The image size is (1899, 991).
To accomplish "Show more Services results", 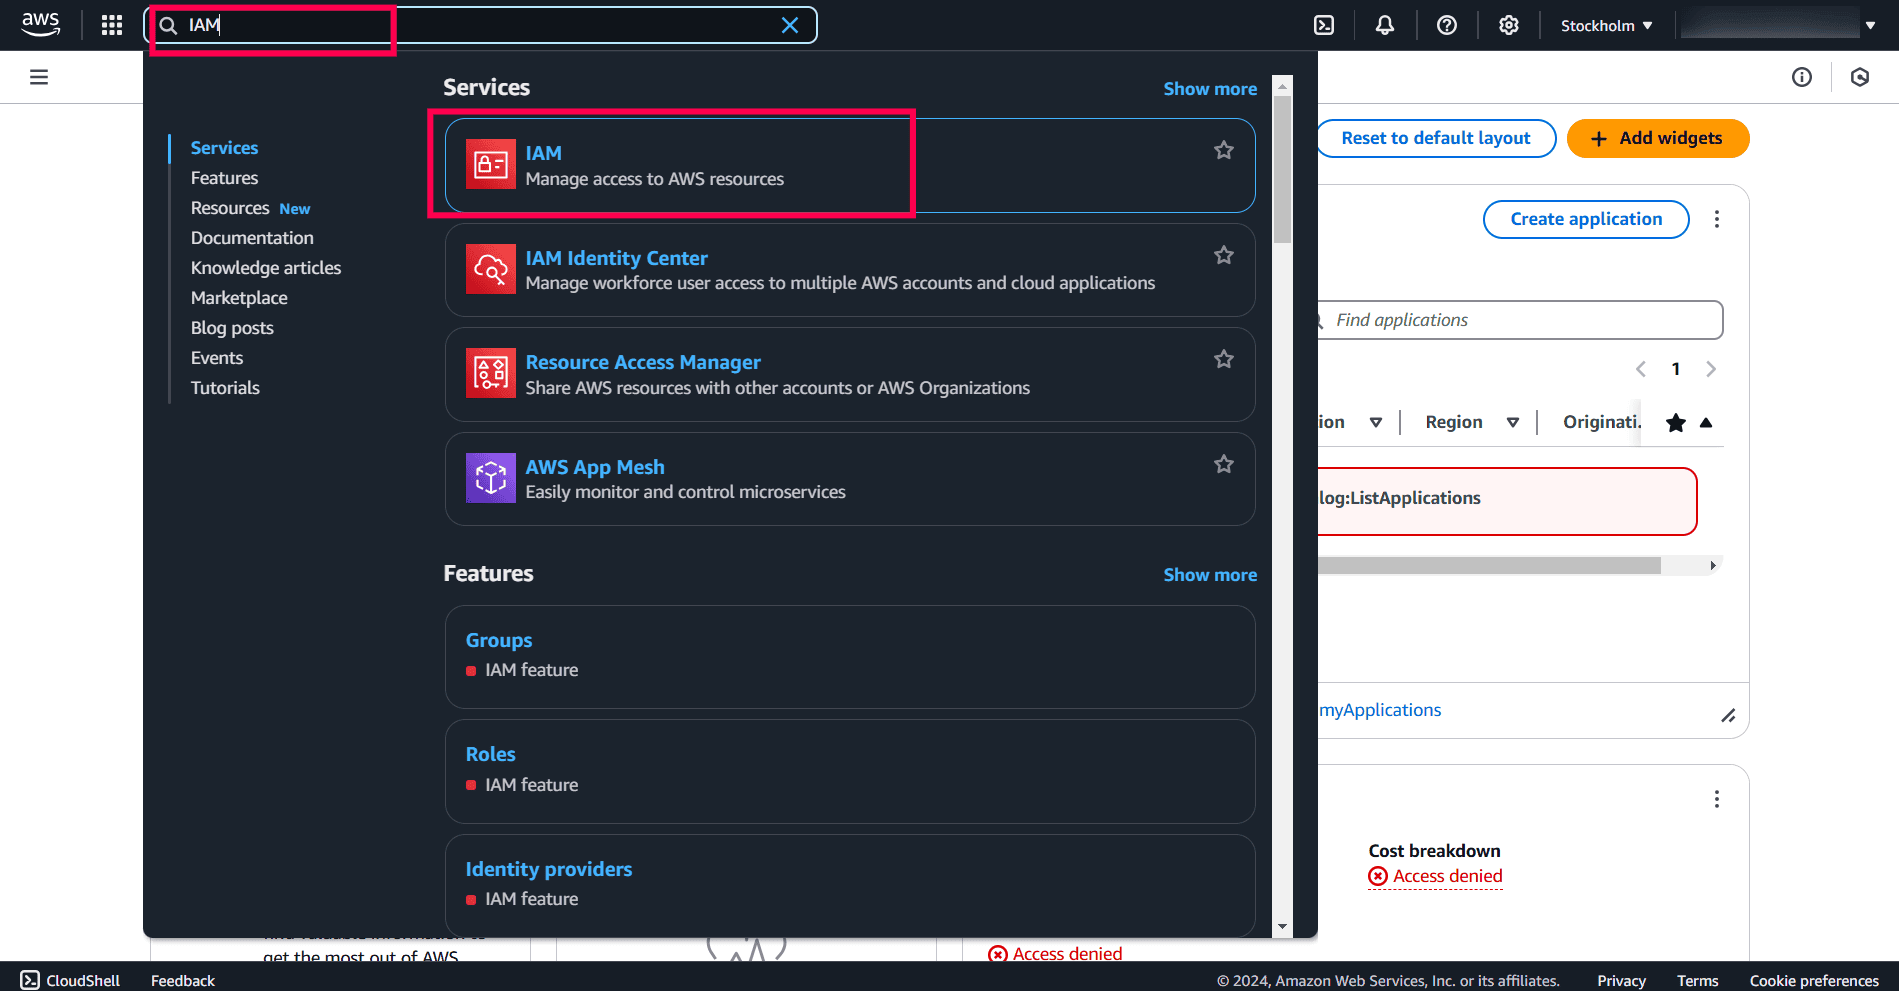I will coord(1210,88).
